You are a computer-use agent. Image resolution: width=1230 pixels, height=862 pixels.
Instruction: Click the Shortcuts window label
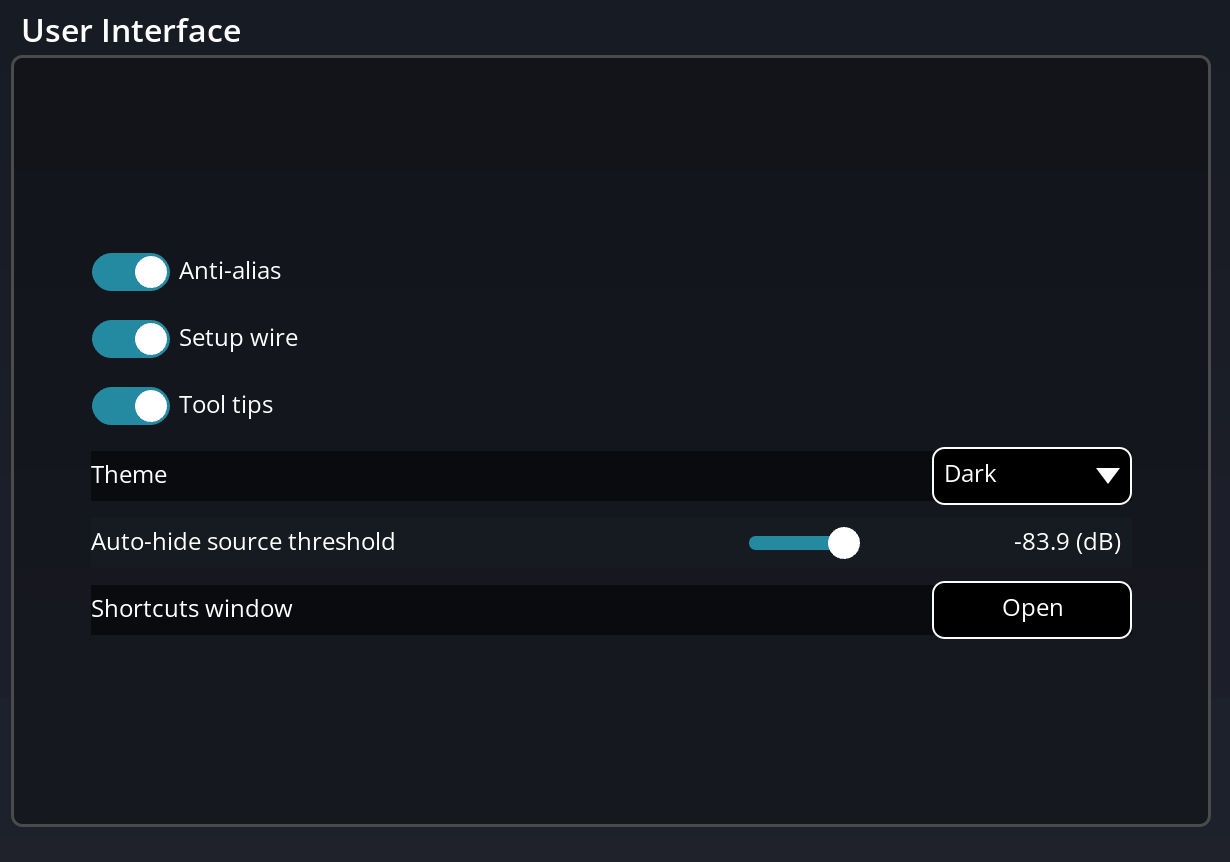pyautogui.click(x=192, y=609)
